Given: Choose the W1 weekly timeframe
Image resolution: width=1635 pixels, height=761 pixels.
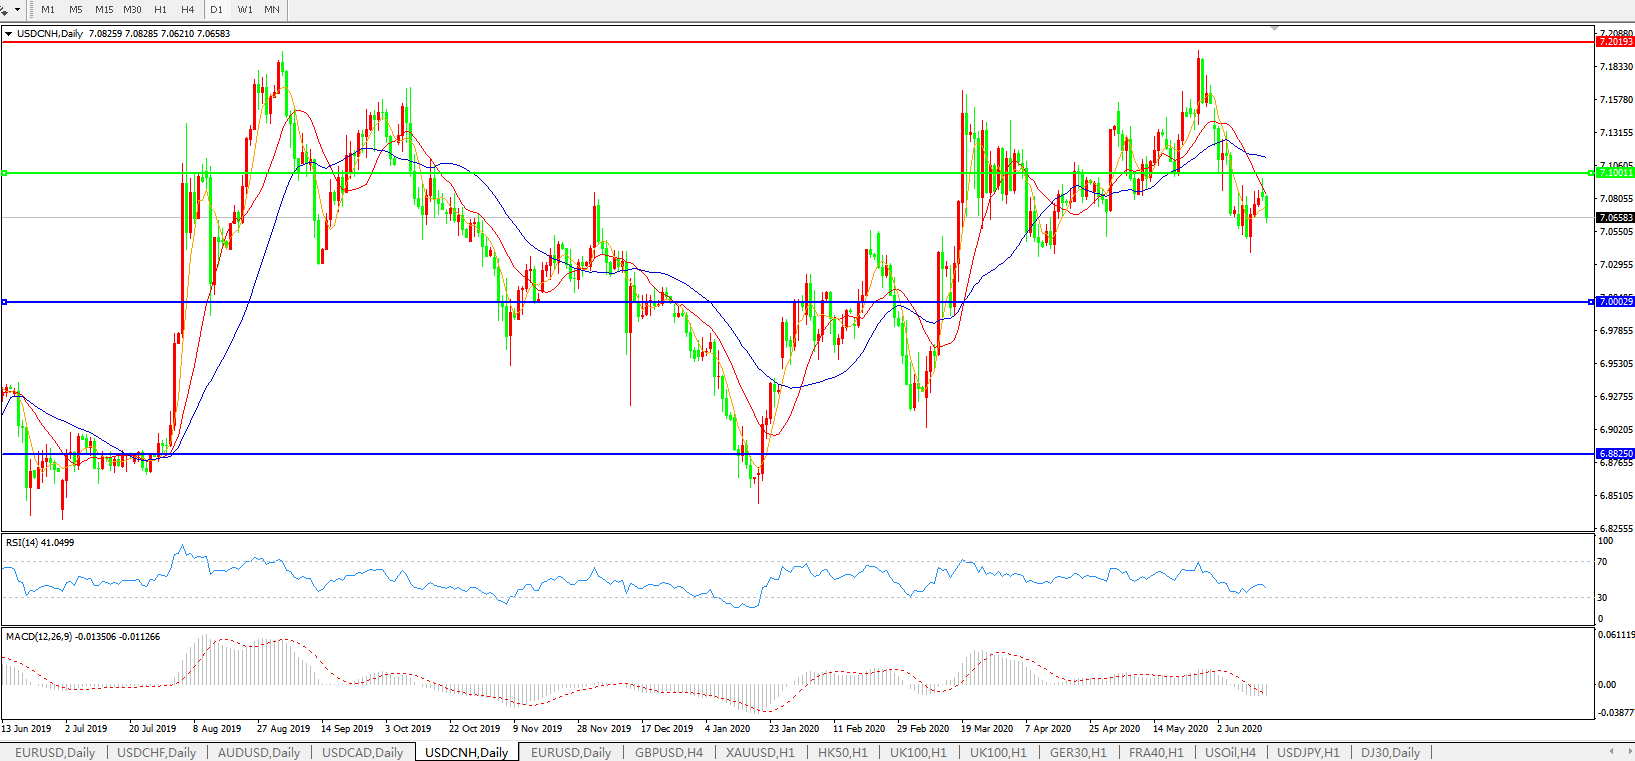Looking at the screenshot, I should 245,10.
